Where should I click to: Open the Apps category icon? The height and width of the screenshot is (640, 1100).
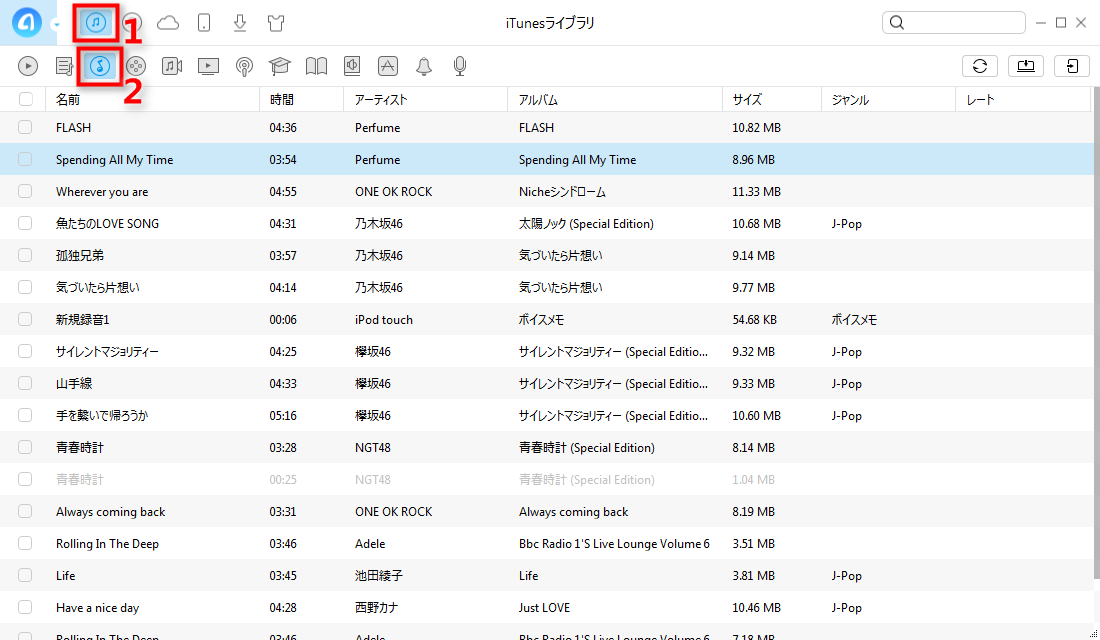pos(388,66)
